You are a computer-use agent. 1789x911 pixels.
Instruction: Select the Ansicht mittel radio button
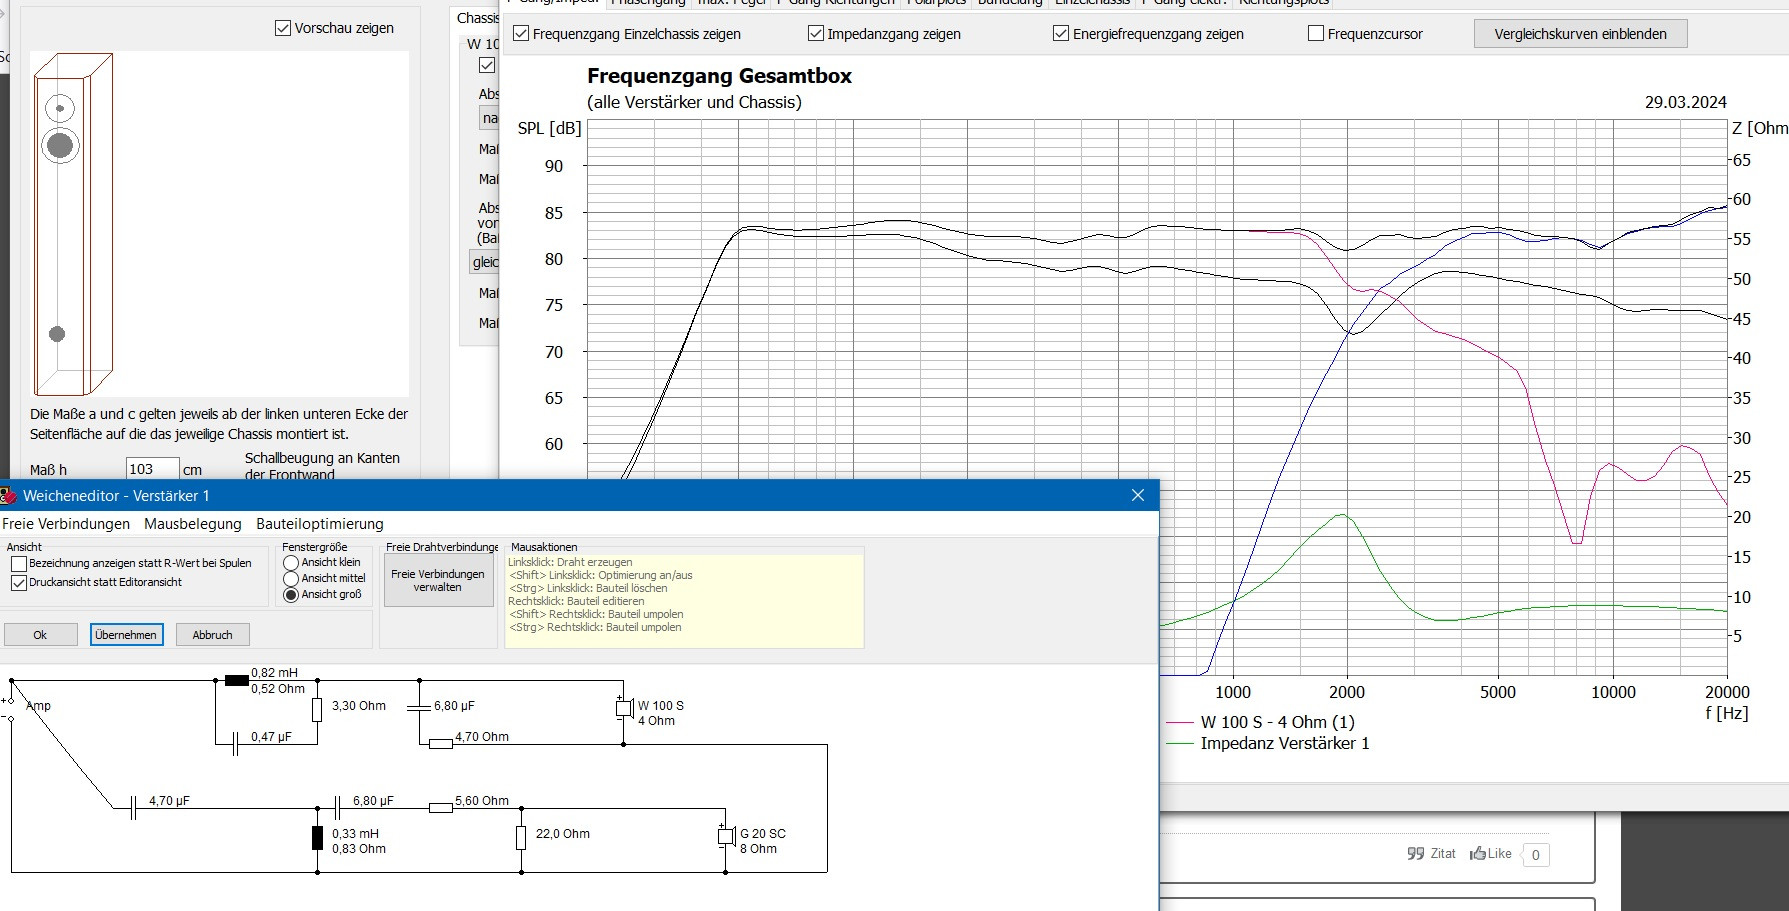pyautogui.click(x=291, y=579)
